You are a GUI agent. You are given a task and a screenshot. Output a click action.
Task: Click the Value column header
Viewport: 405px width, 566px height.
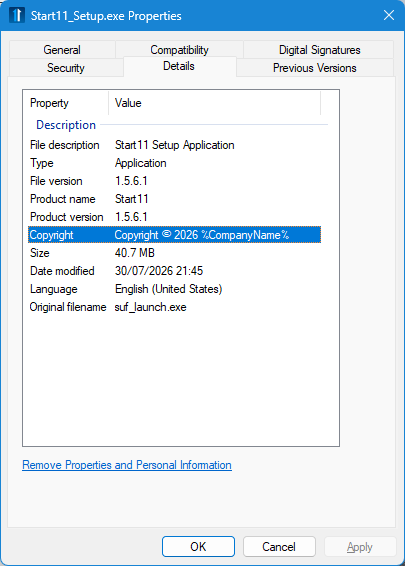(214, 103)
